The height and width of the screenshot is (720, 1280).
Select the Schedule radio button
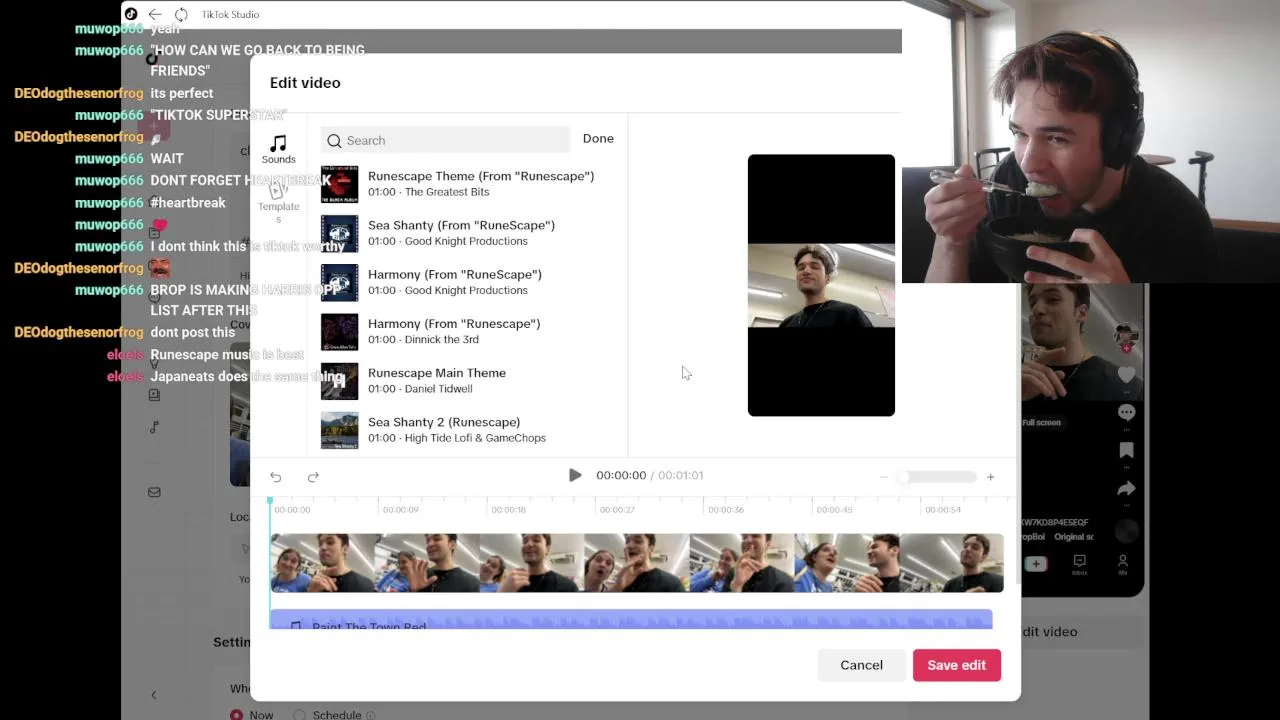click(299, 715)
